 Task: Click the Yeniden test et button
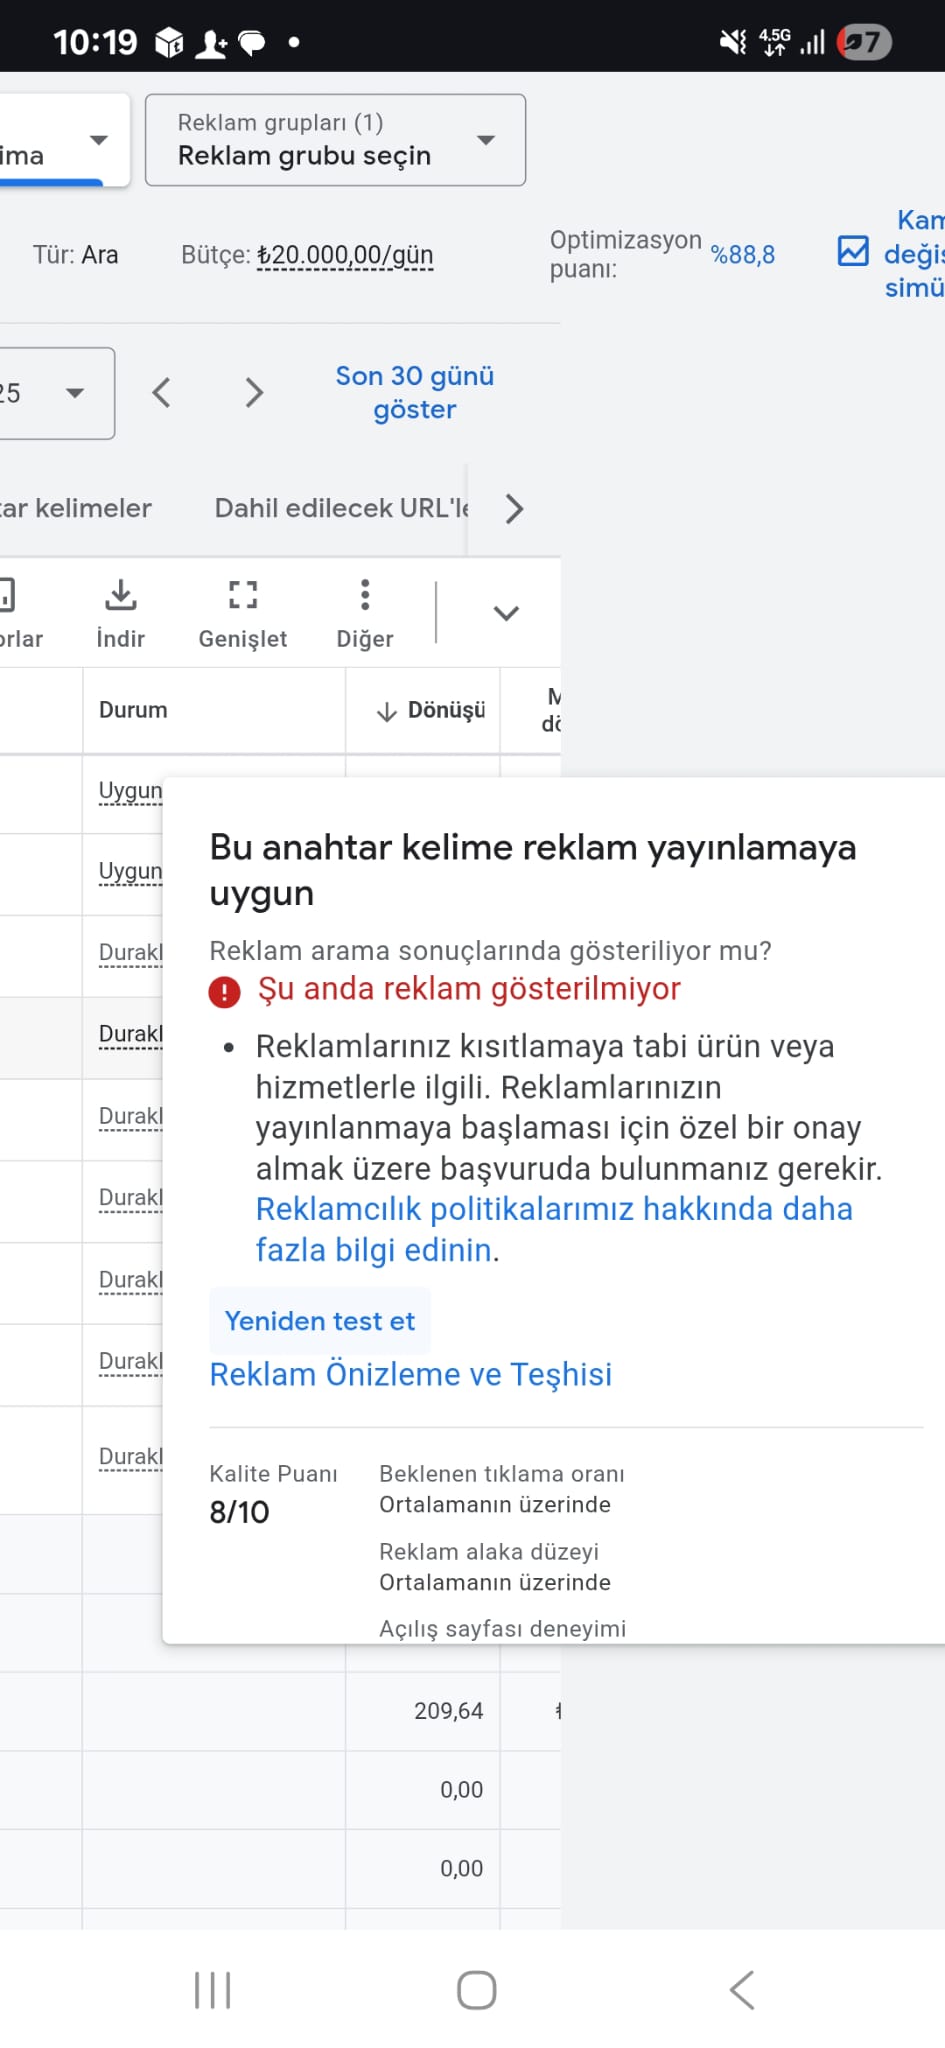pyautogui.click(x=320, y=1321)
